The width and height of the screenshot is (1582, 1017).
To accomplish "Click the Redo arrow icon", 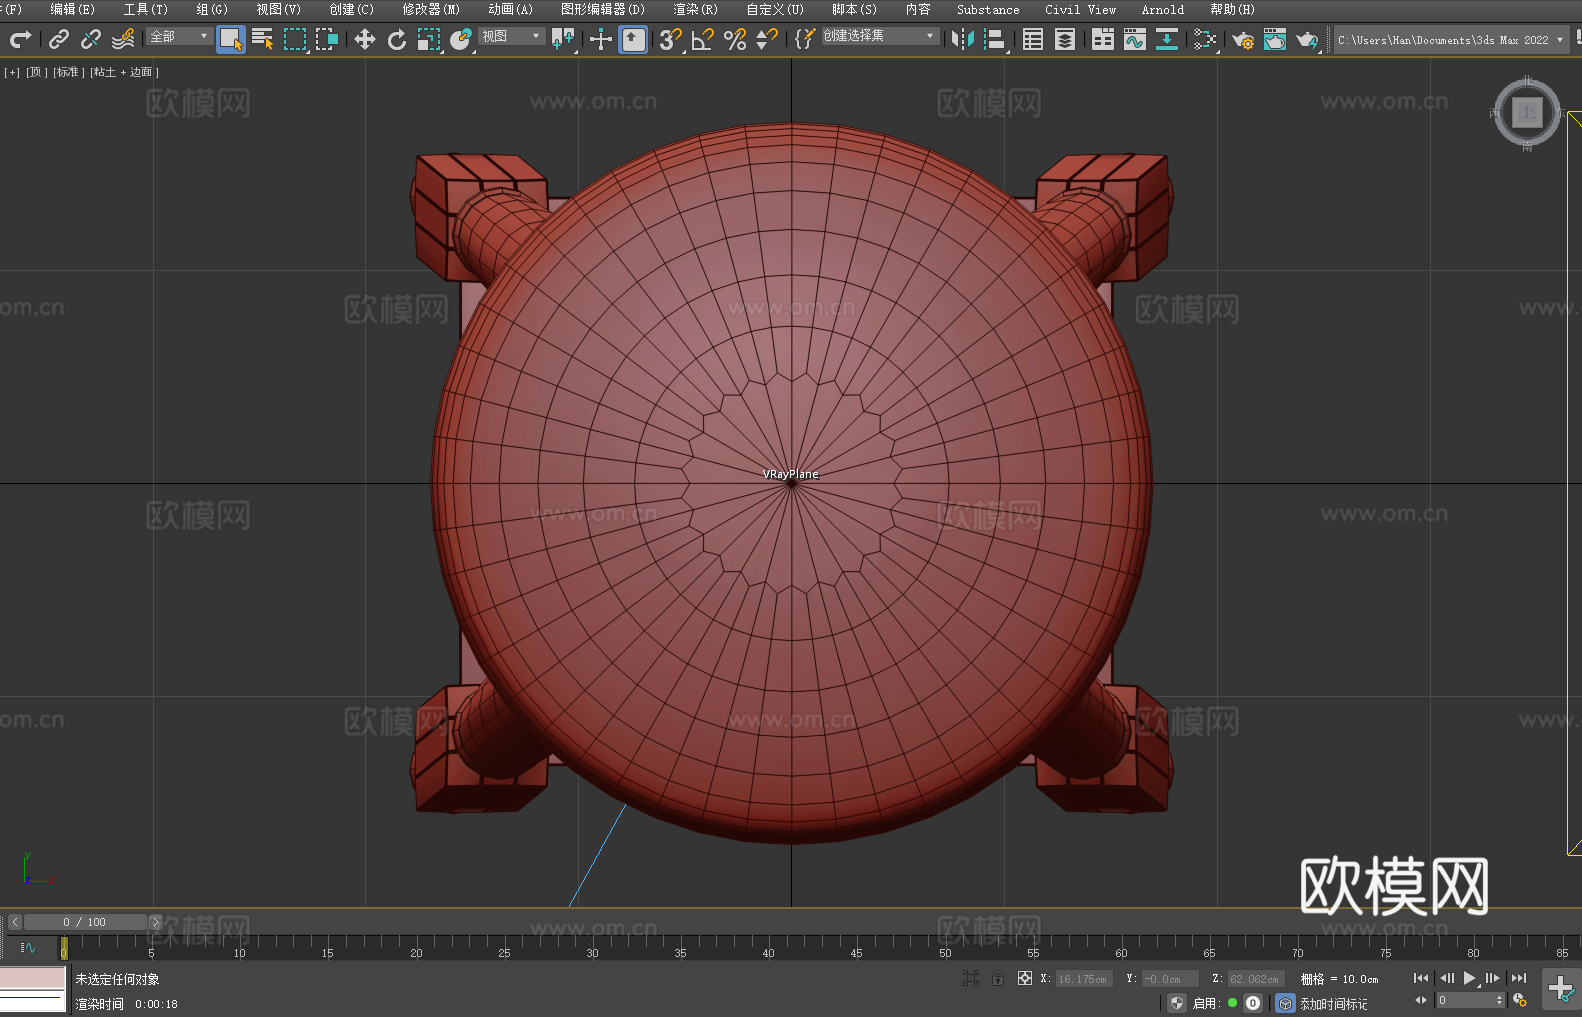I will click(x=20, y=40).
